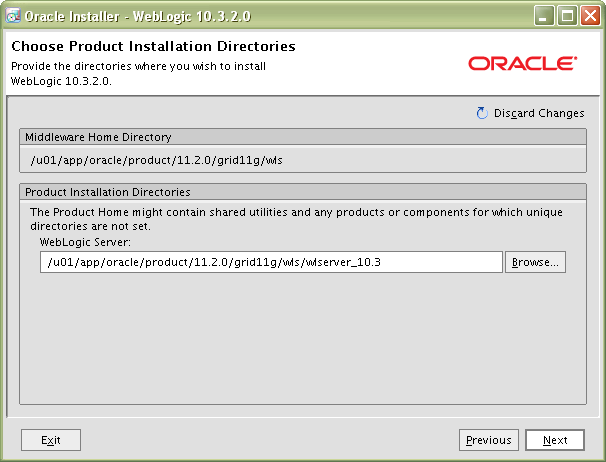Click the Oracle logo in the header
This screenshot has width=606, height=462.
(x=521, y=64)
